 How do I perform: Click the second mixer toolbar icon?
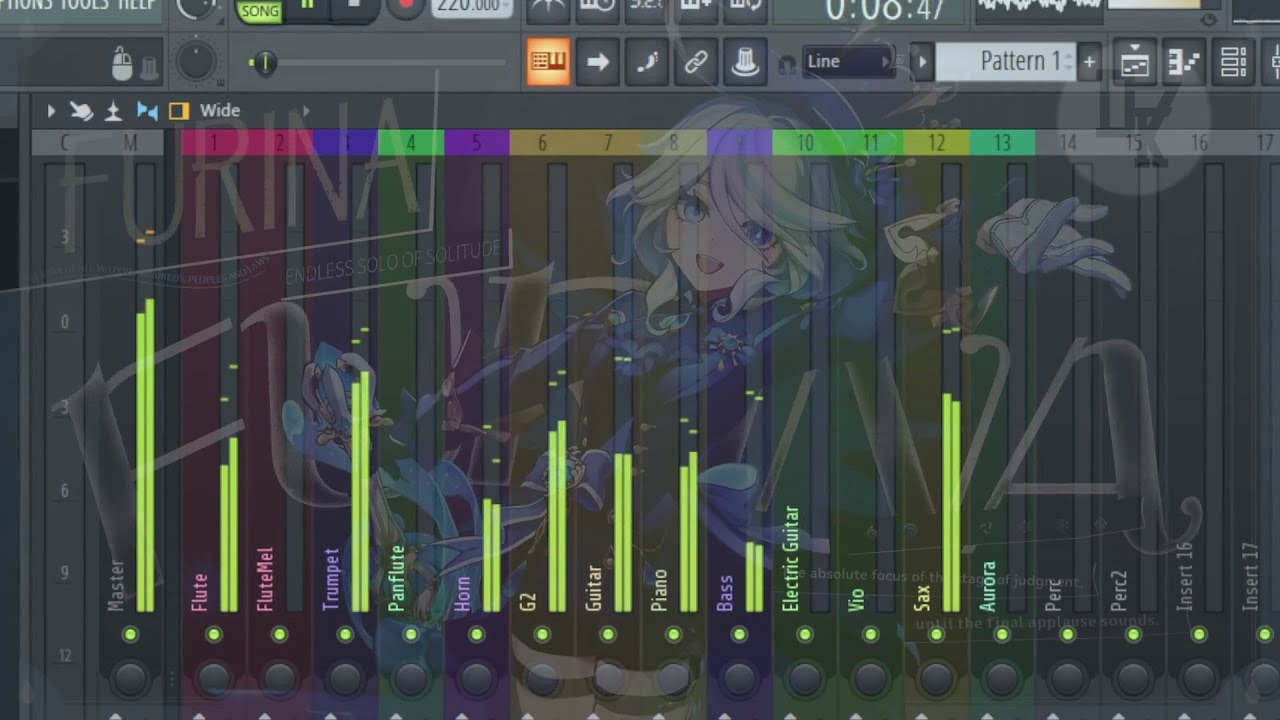[x=82, y=111]
